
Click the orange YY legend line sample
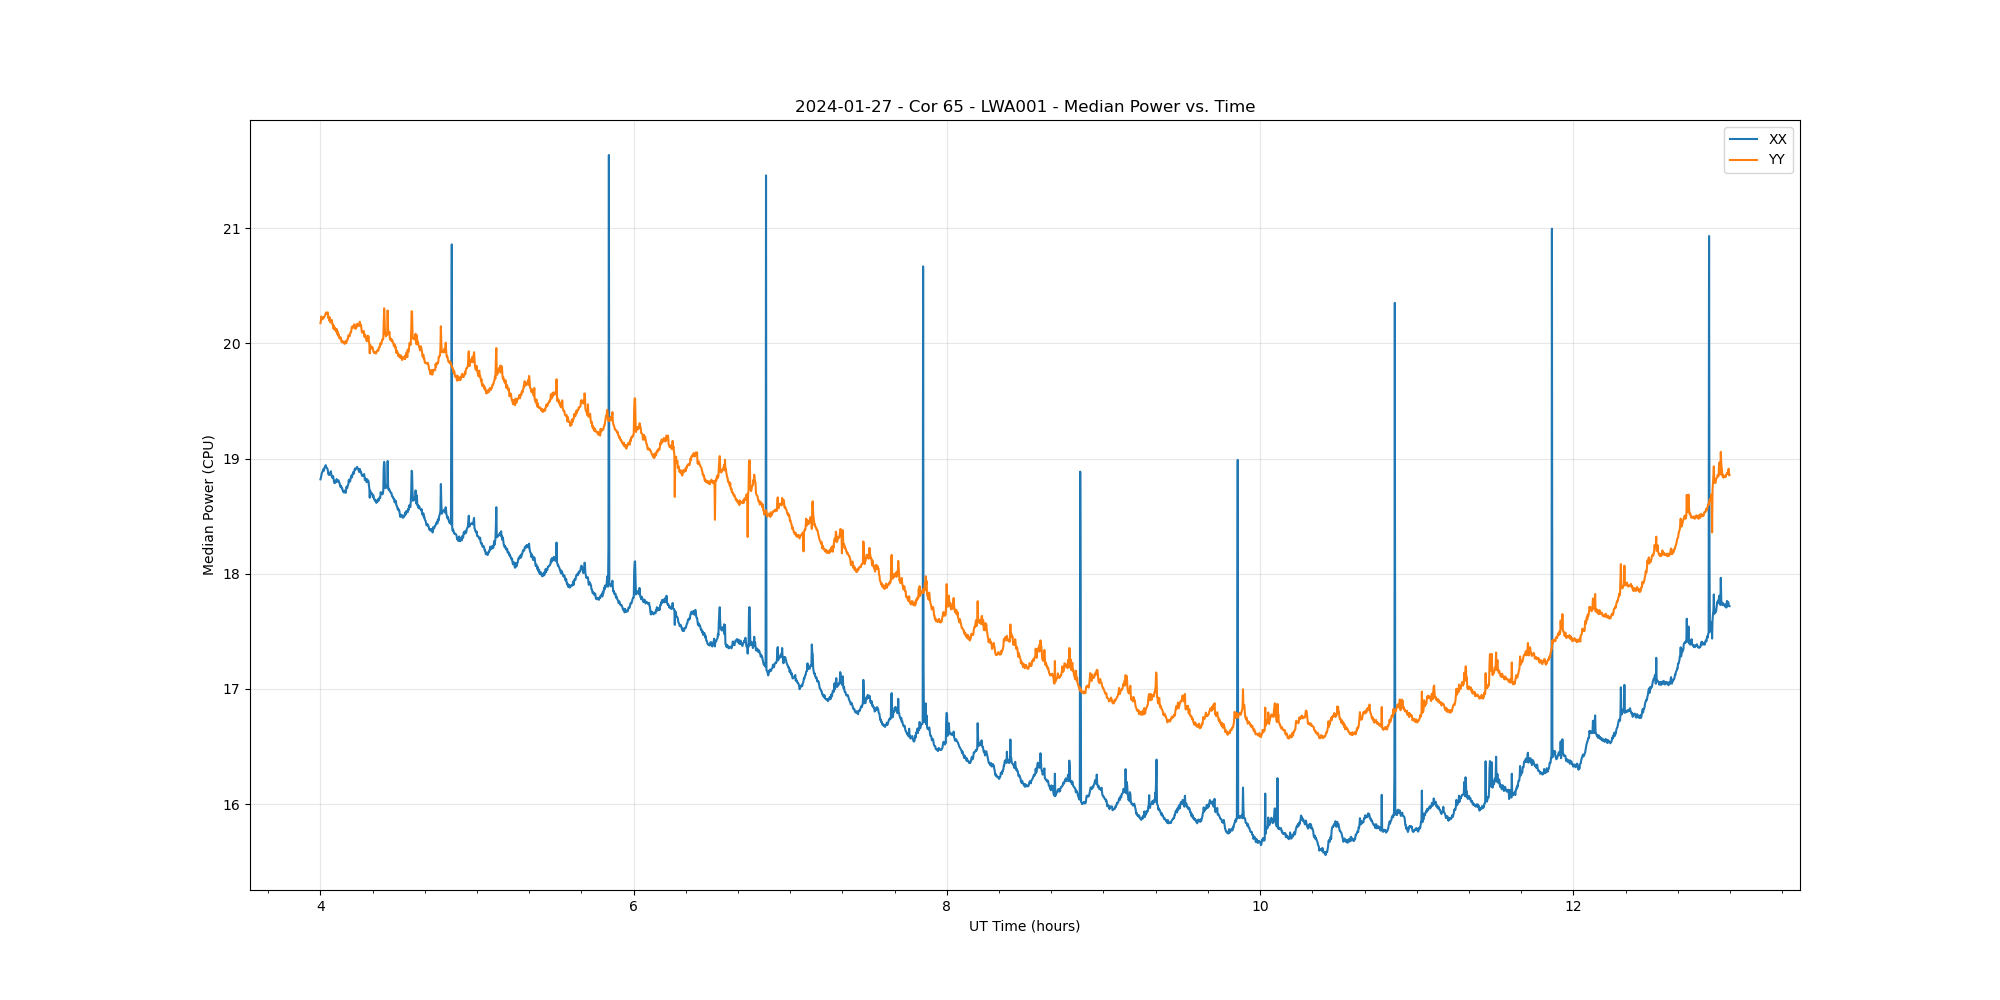point(1744,160)
